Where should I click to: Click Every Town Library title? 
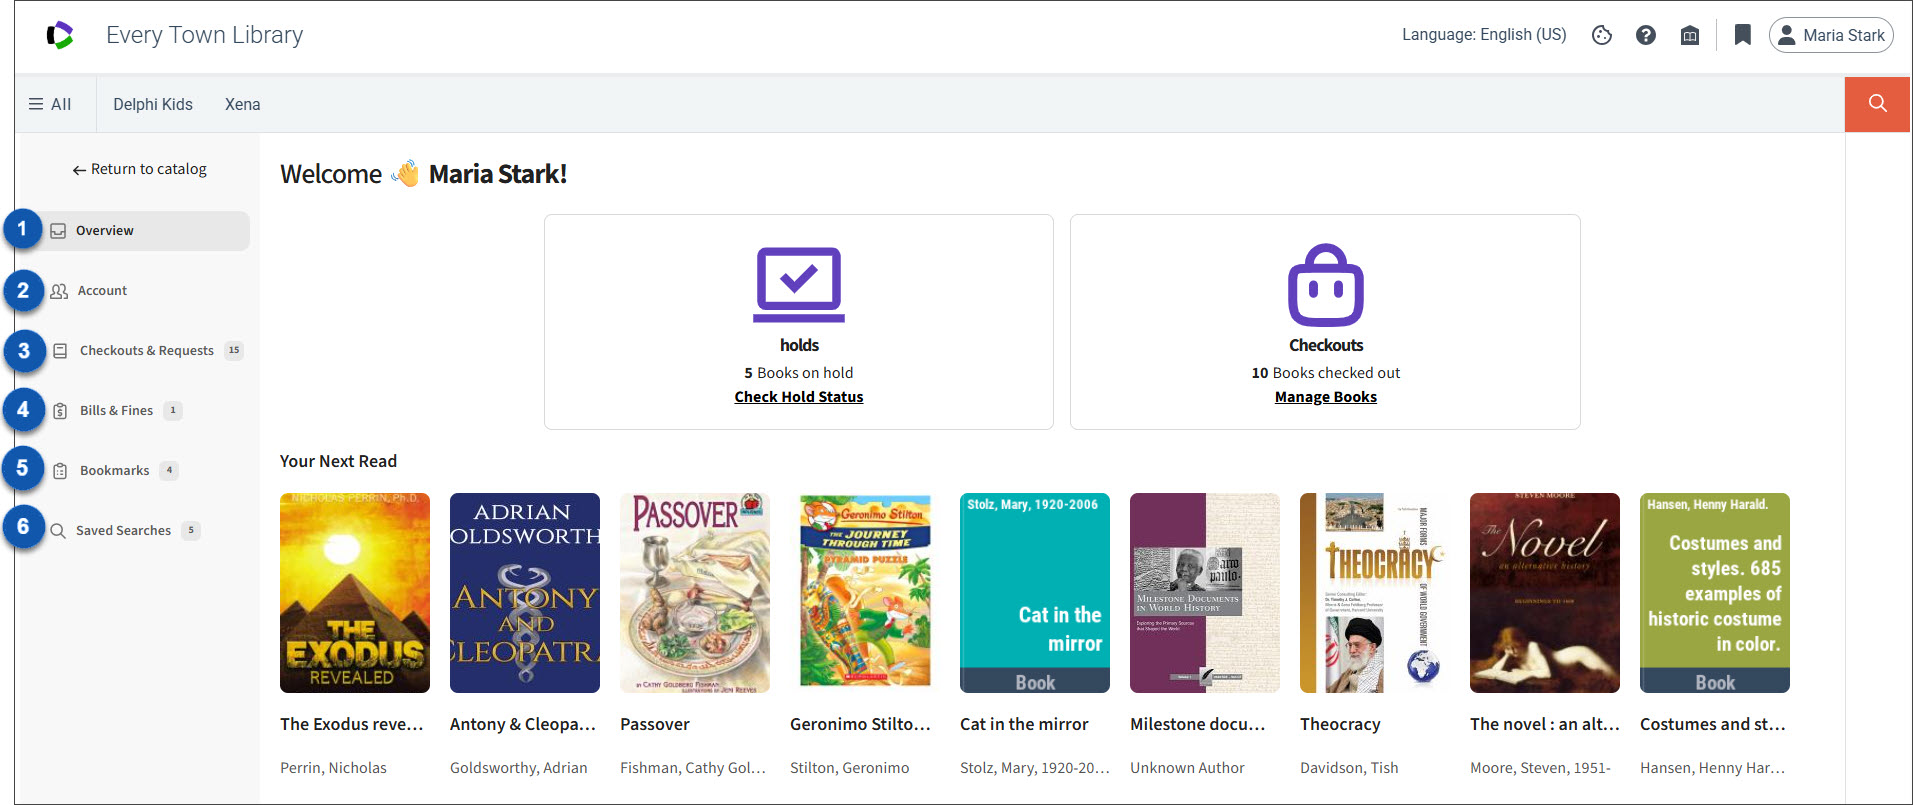[205, 35]
